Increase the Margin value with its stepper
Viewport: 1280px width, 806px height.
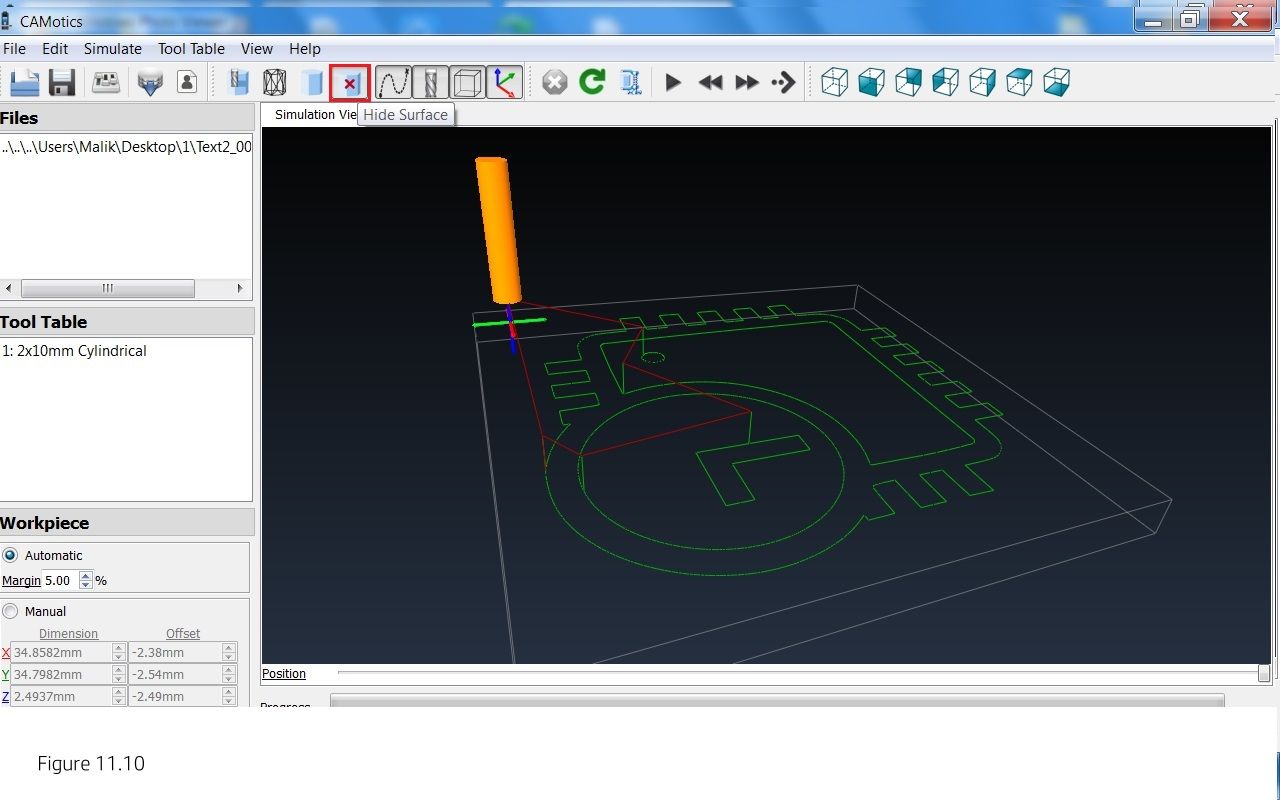85,575
